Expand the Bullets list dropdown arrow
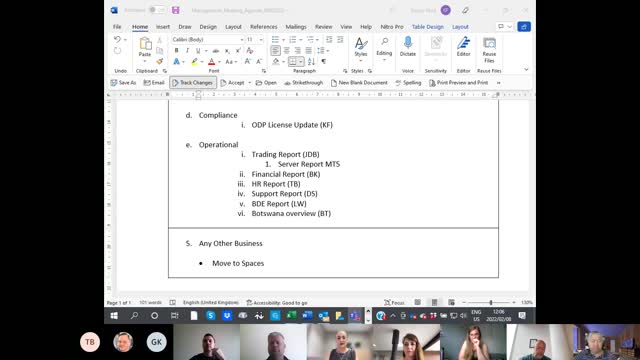The width and height of the screenshot is (640, 360). click(283, 40)
